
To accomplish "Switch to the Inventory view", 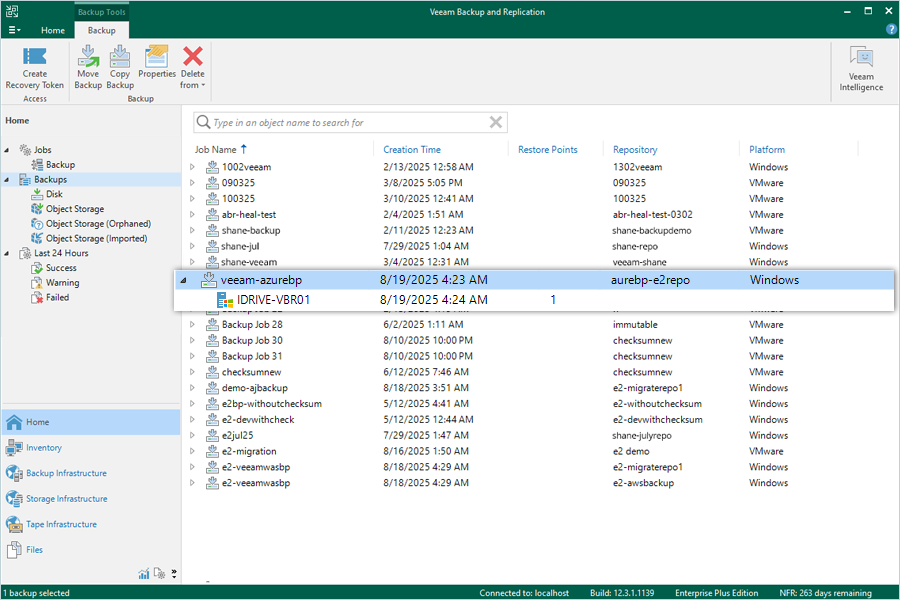I will tap(91, 448).
